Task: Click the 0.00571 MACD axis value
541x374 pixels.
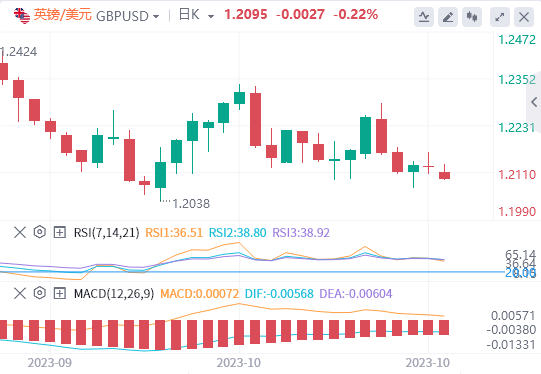Action: pyautogui.click(x=513, y=316)
